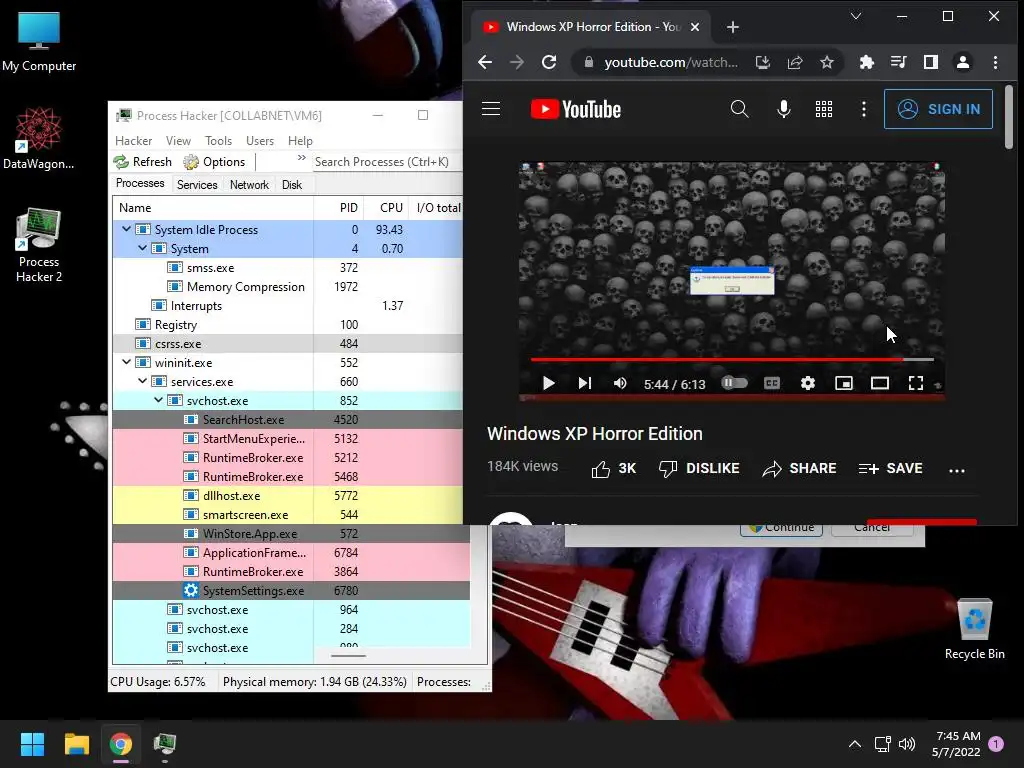Open the Users menu in Process Hacker
1024x768 pixels.
point(260,140)
